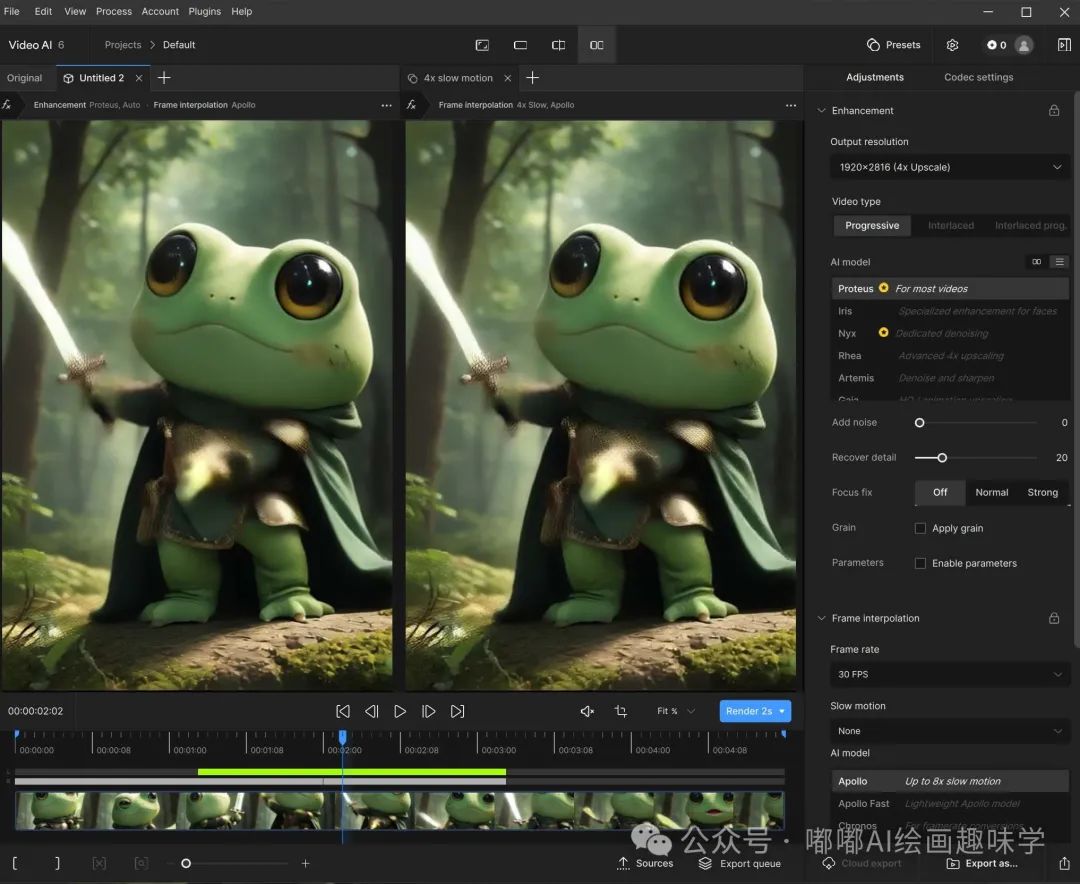
Task: Open Render 2s dropdown arrow
Action: [782, 711]
